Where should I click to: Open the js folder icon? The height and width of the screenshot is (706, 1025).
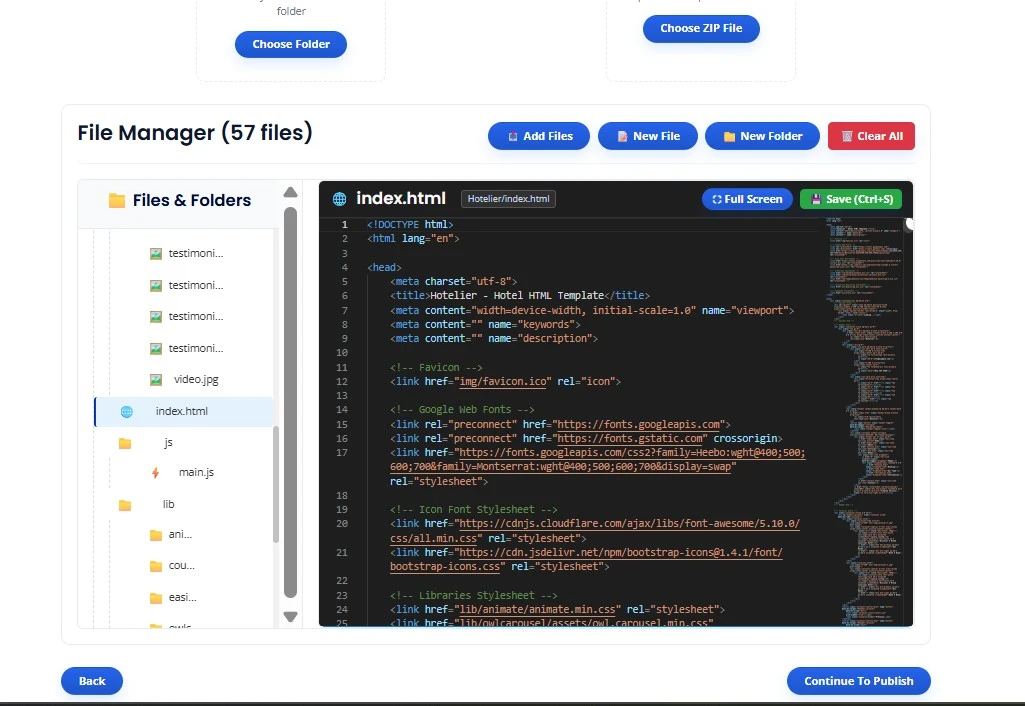(125, 441)
